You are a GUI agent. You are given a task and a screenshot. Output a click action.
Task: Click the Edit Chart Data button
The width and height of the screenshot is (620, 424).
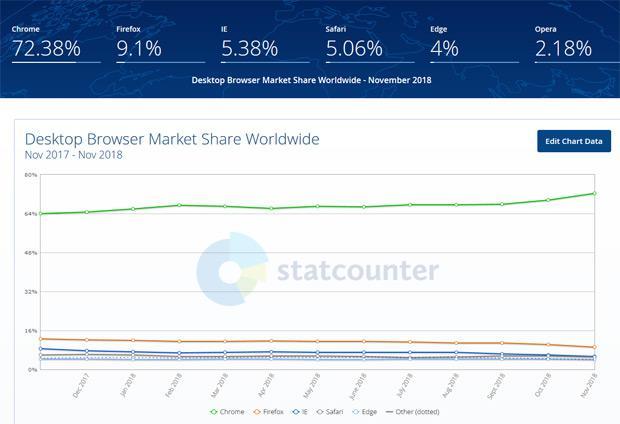(x=574, y=141)
